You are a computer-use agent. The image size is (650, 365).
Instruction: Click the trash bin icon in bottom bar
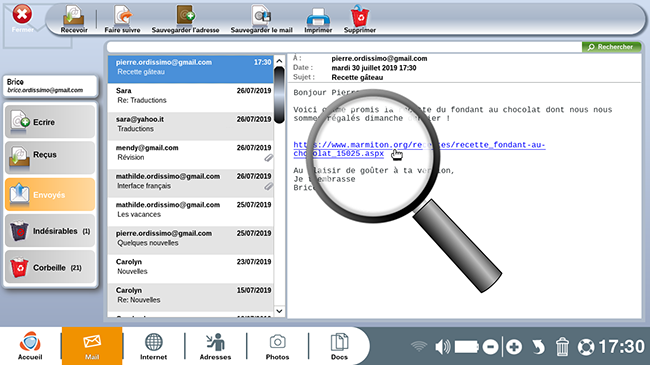click(562, 347)
